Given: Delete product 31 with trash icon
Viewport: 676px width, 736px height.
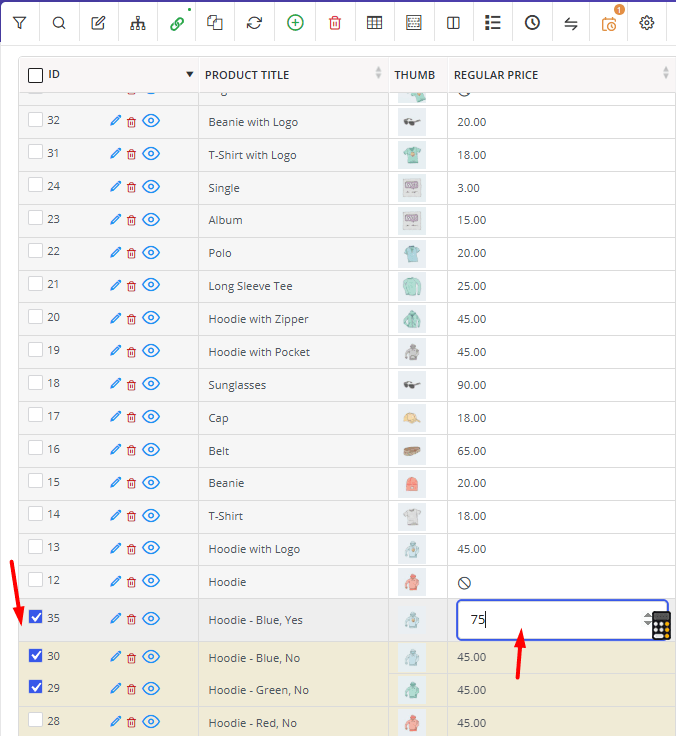Looking at the screenshot, I should 131,154.
